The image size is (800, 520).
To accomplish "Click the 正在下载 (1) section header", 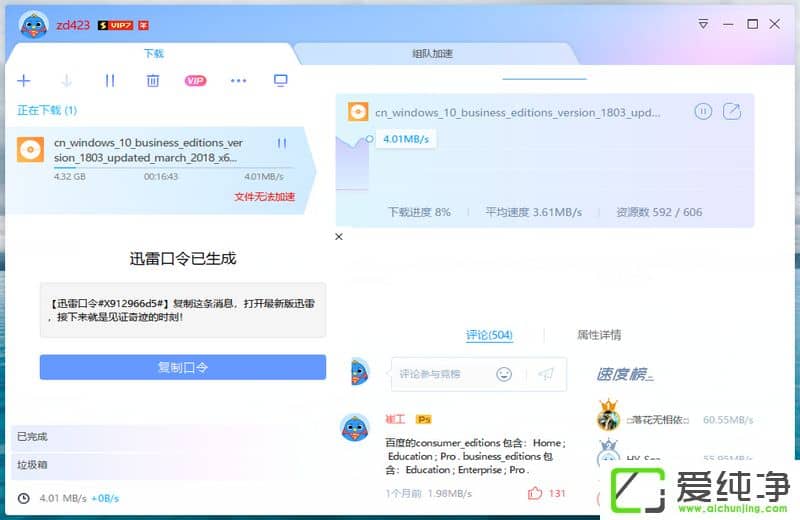I will pyautogui.click(x=47, y=110).
